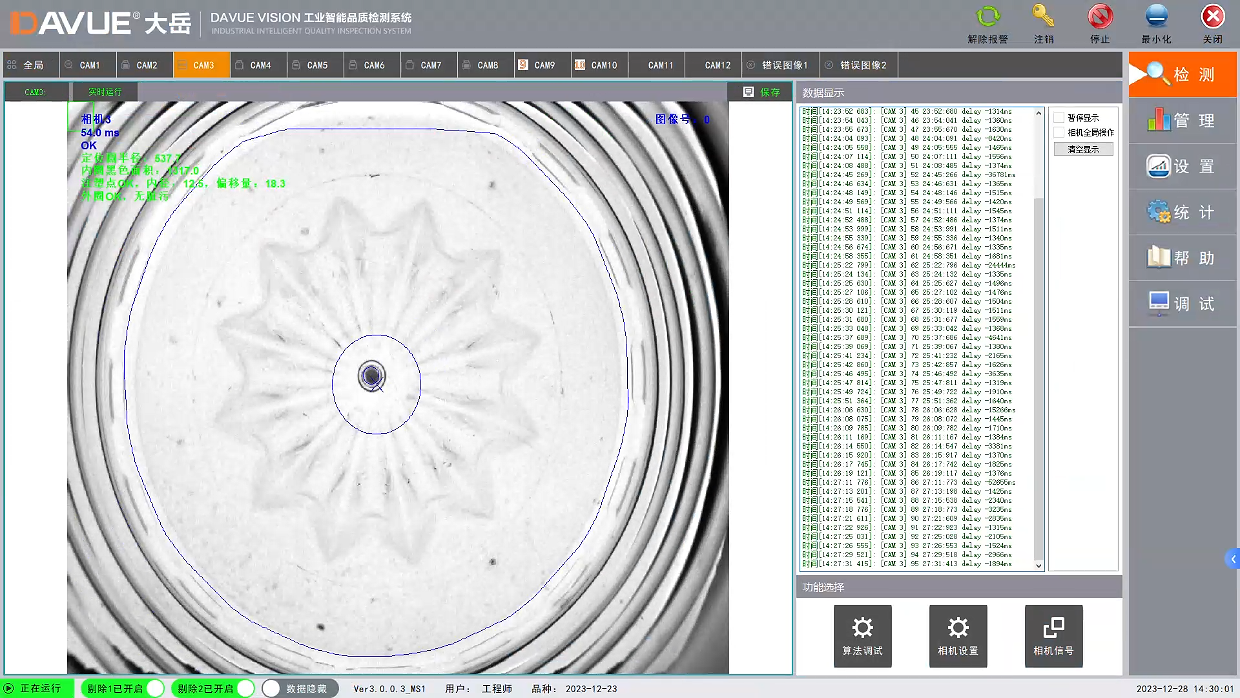Click the 定位圆半径 overlay line
Viewport: 1240px width, 698px height.
(131, 158)
